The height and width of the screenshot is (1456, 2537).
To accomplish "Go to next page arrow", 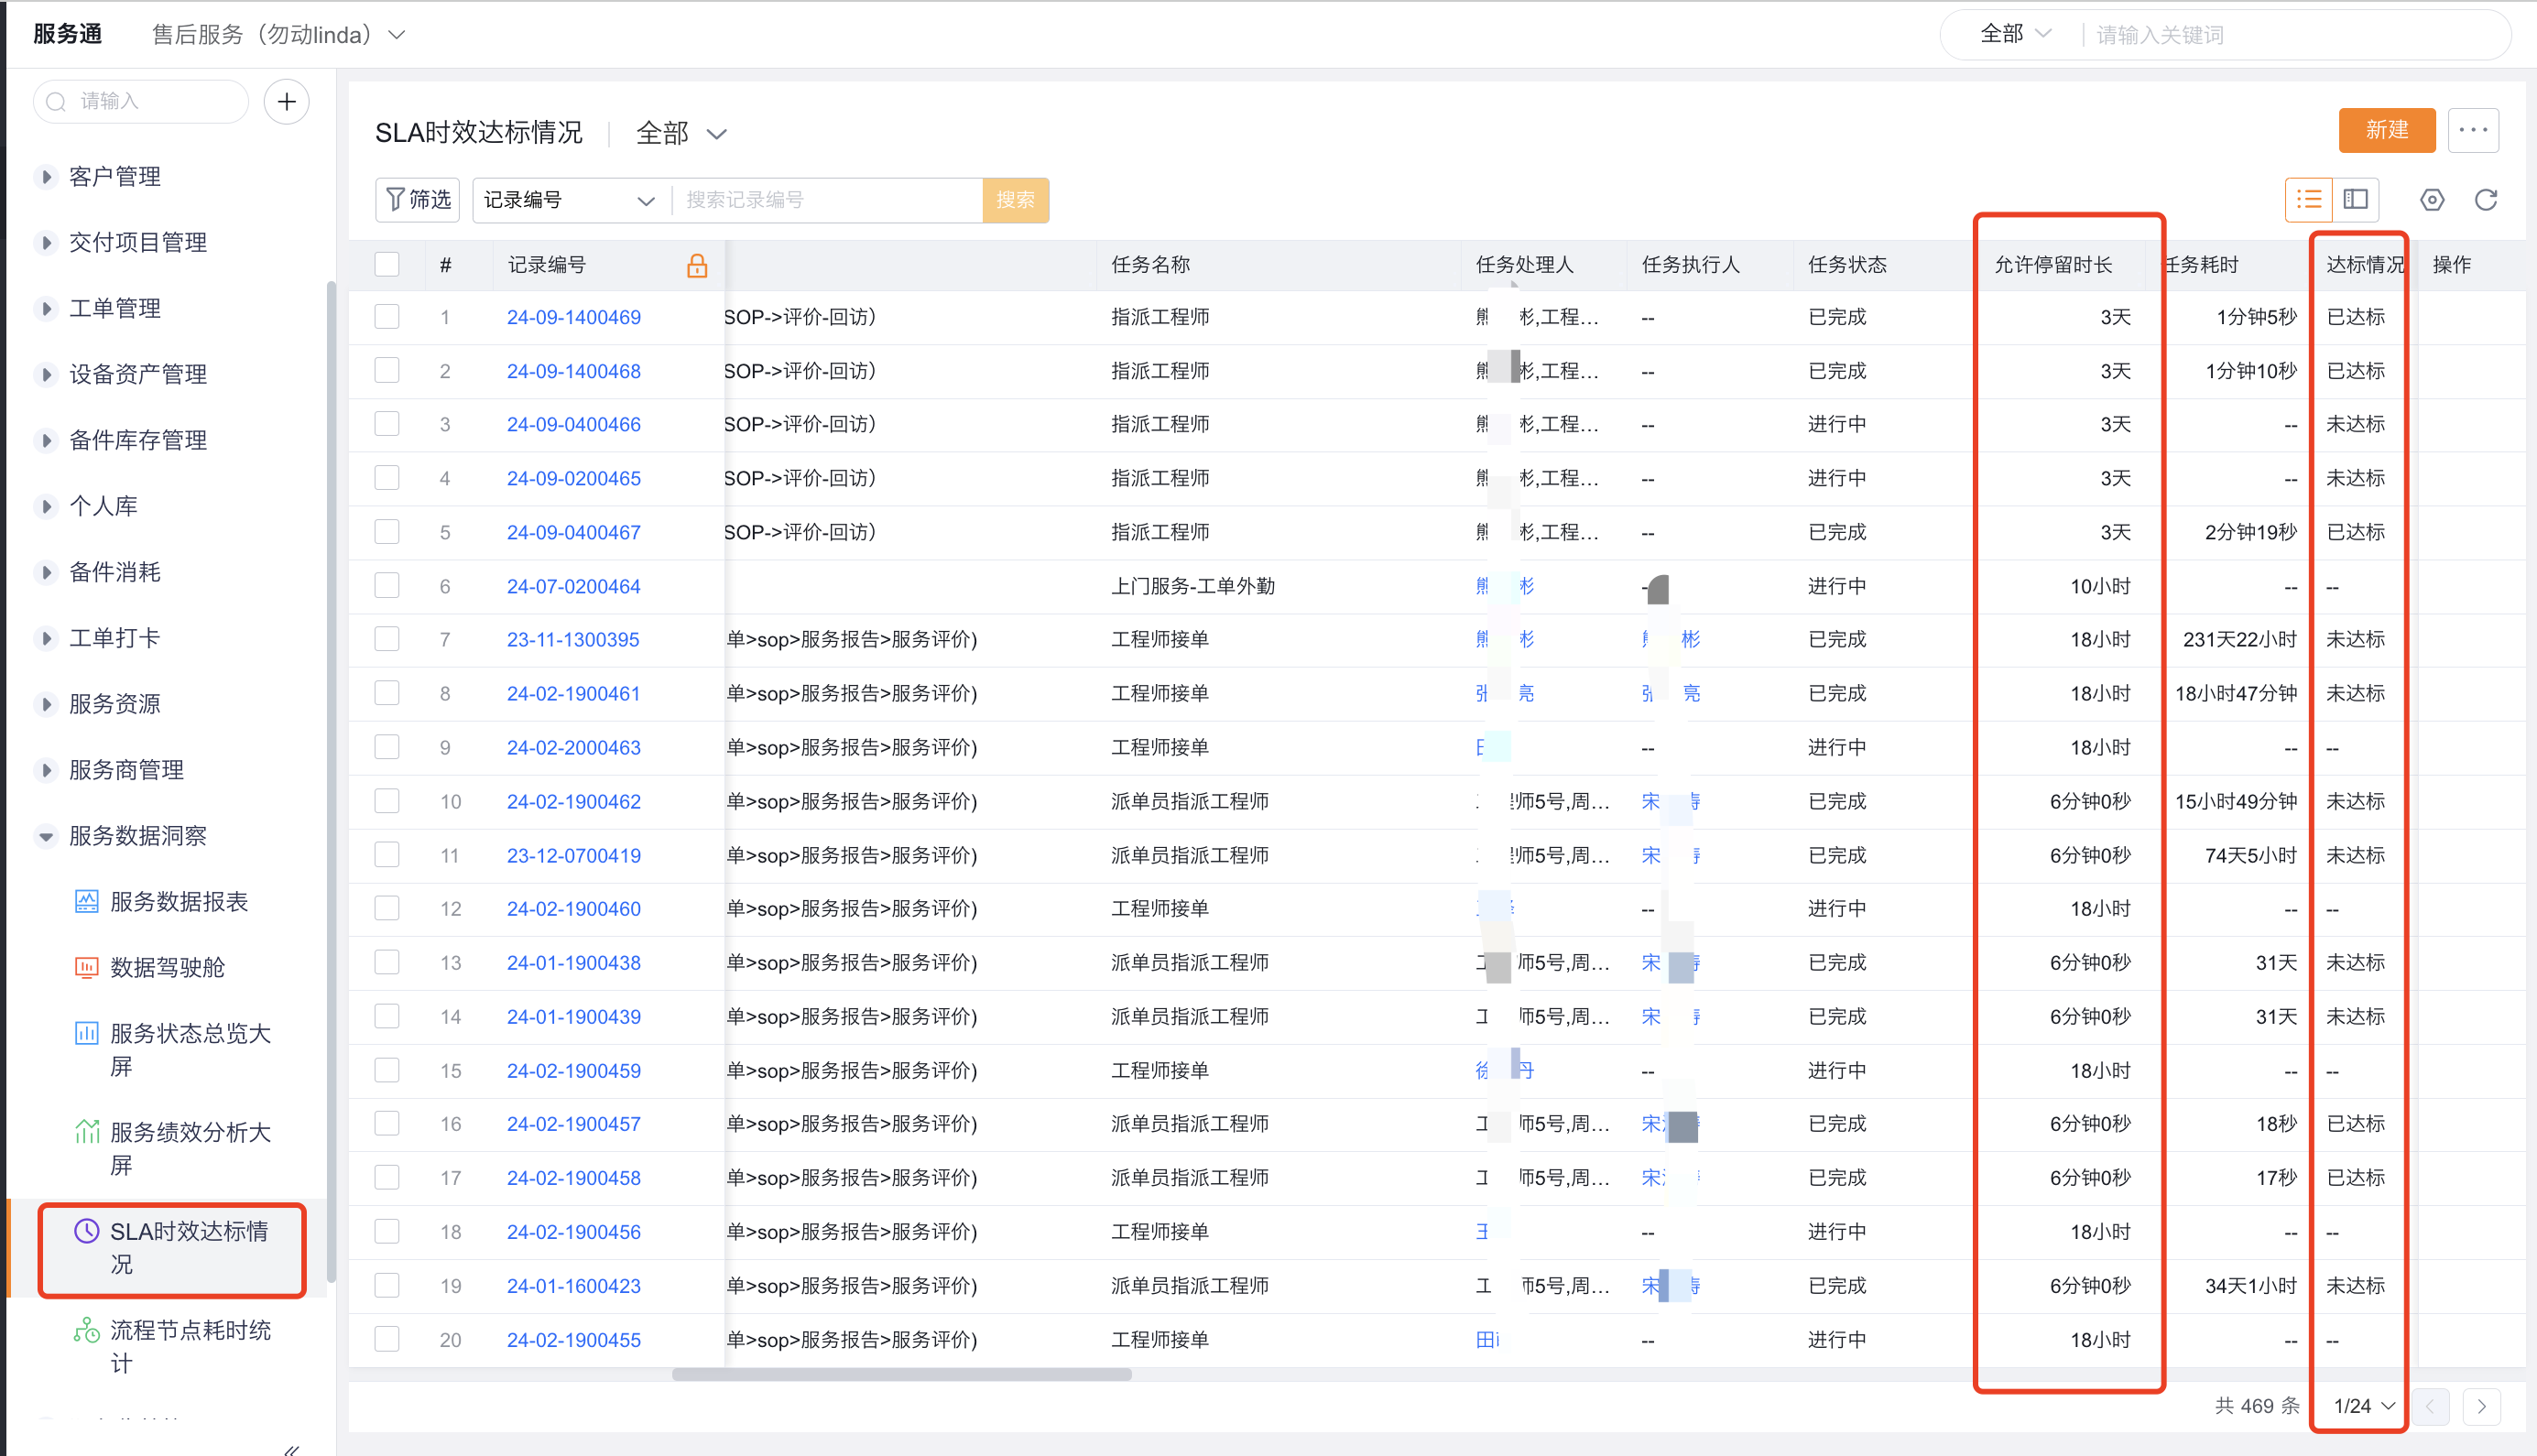I will point(2481,1406).
